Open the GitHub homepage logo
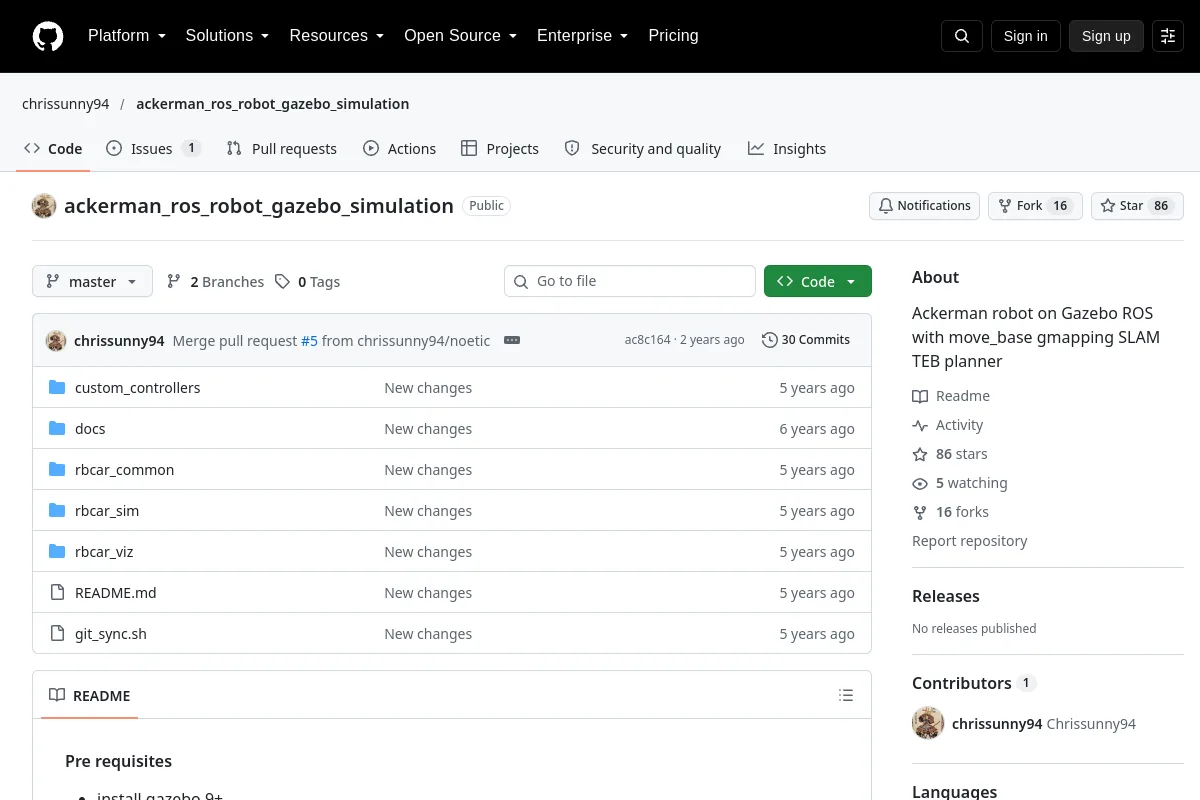This screenshot has width=1200, height=800. 48,36
